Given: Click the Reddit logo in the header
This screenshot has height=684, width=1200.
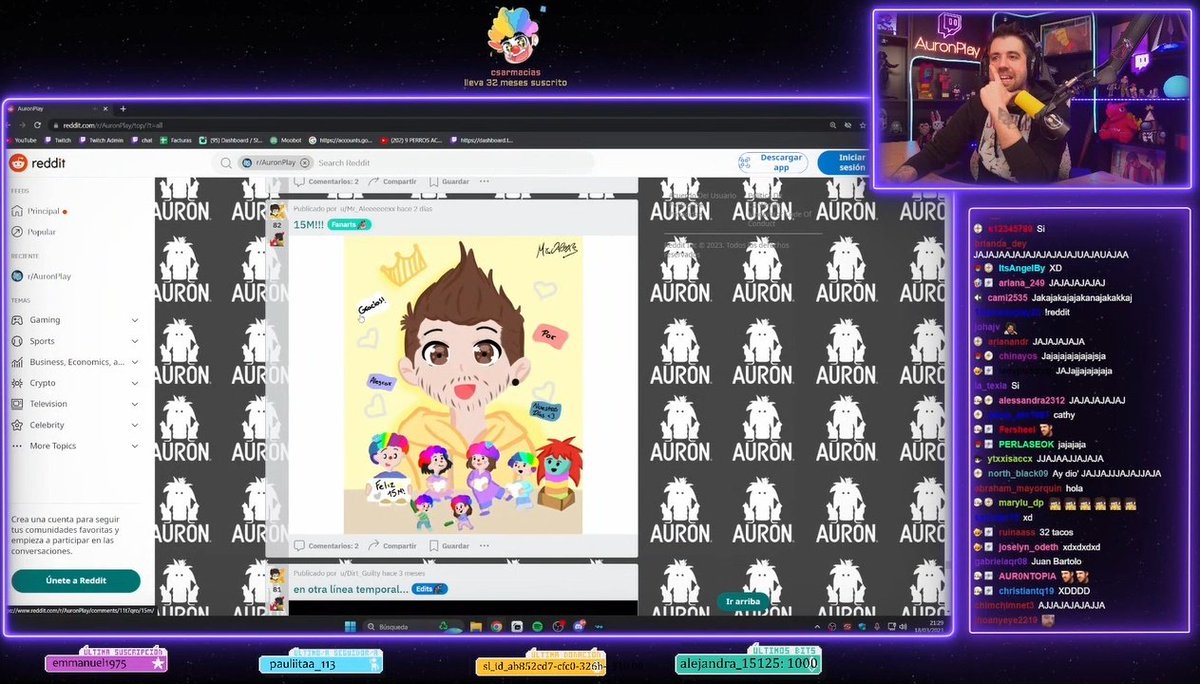Looking at the screenshot, I should [37, 163].
